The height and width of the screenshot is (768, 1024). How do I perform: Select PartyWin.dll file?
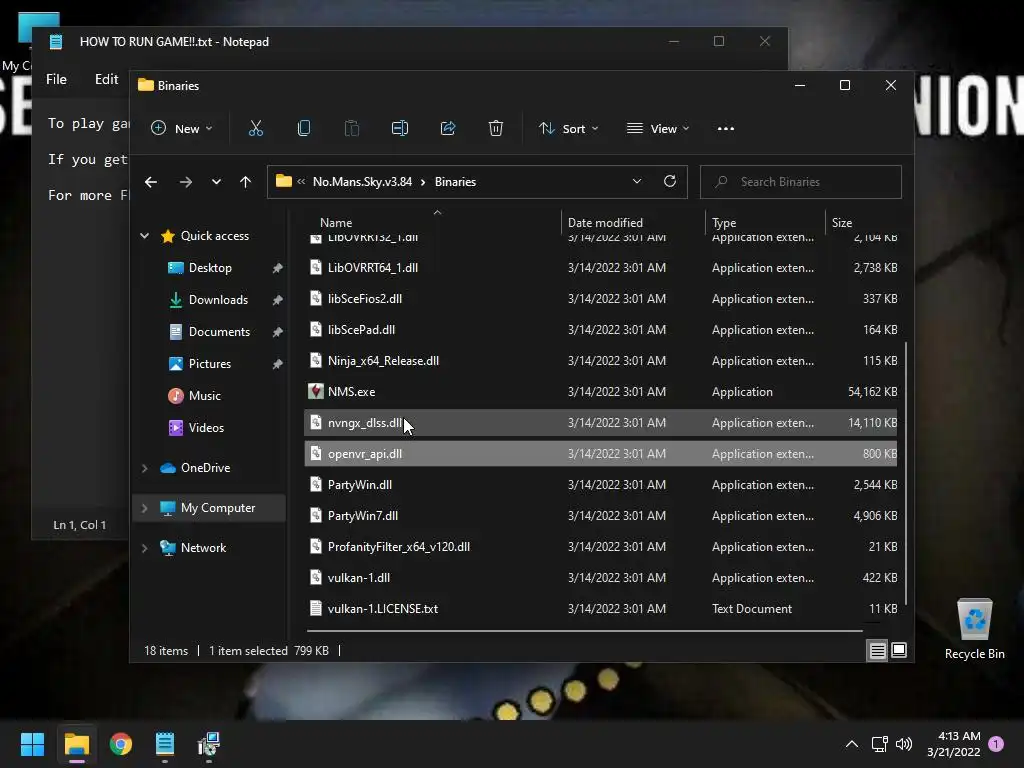click(600, 485)
